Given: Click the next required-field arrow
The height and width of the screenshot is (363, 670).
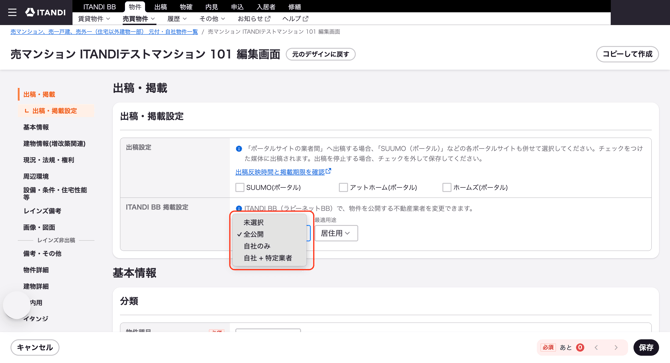Looking at the screenshot, I should (616, 348).
